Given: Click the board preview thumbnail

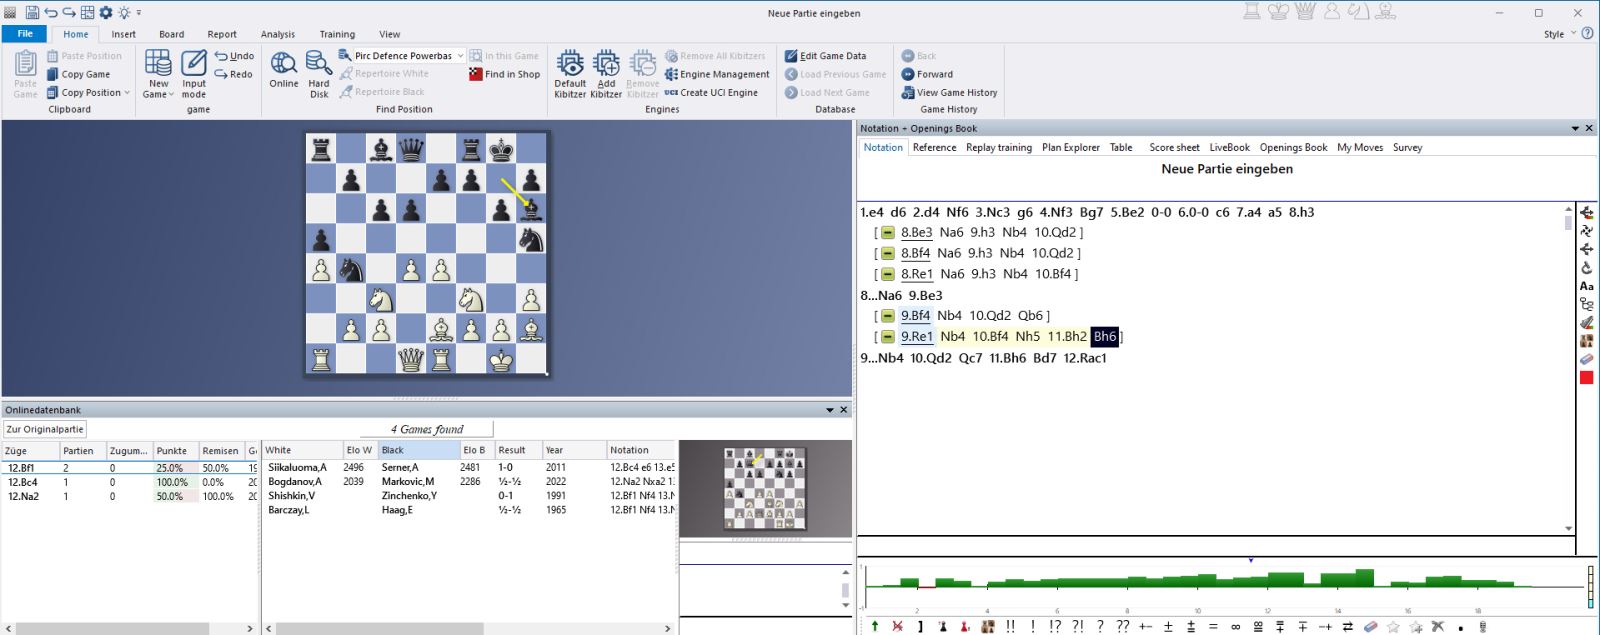Looking at the screenshot, I should pyautogui.click(x=764, y=489).
